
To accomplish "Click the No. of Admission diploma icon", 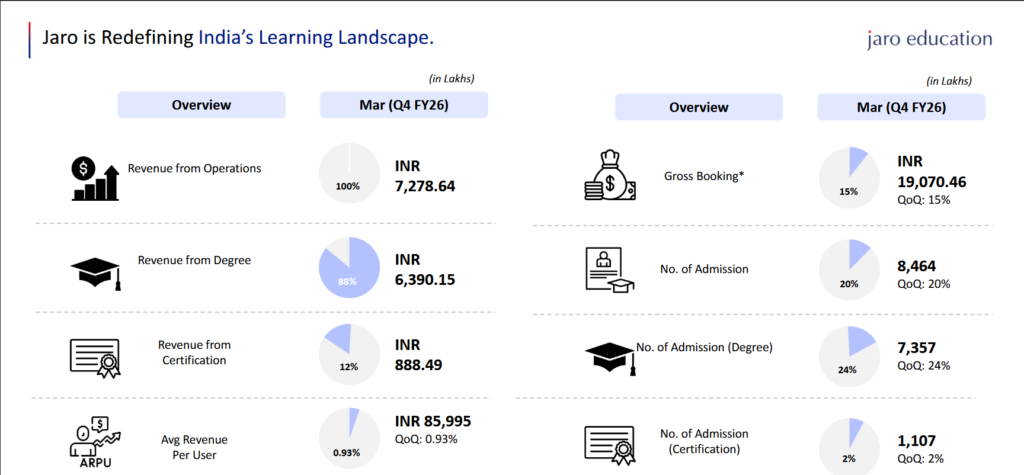I will click(609, 269).
